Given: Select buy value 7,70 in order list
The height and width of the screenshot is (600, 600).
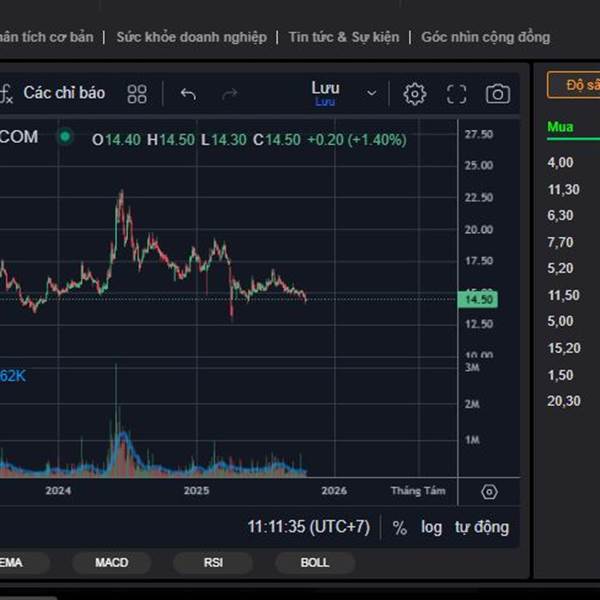Looking at the screenshot, I should tap(560, 242).
